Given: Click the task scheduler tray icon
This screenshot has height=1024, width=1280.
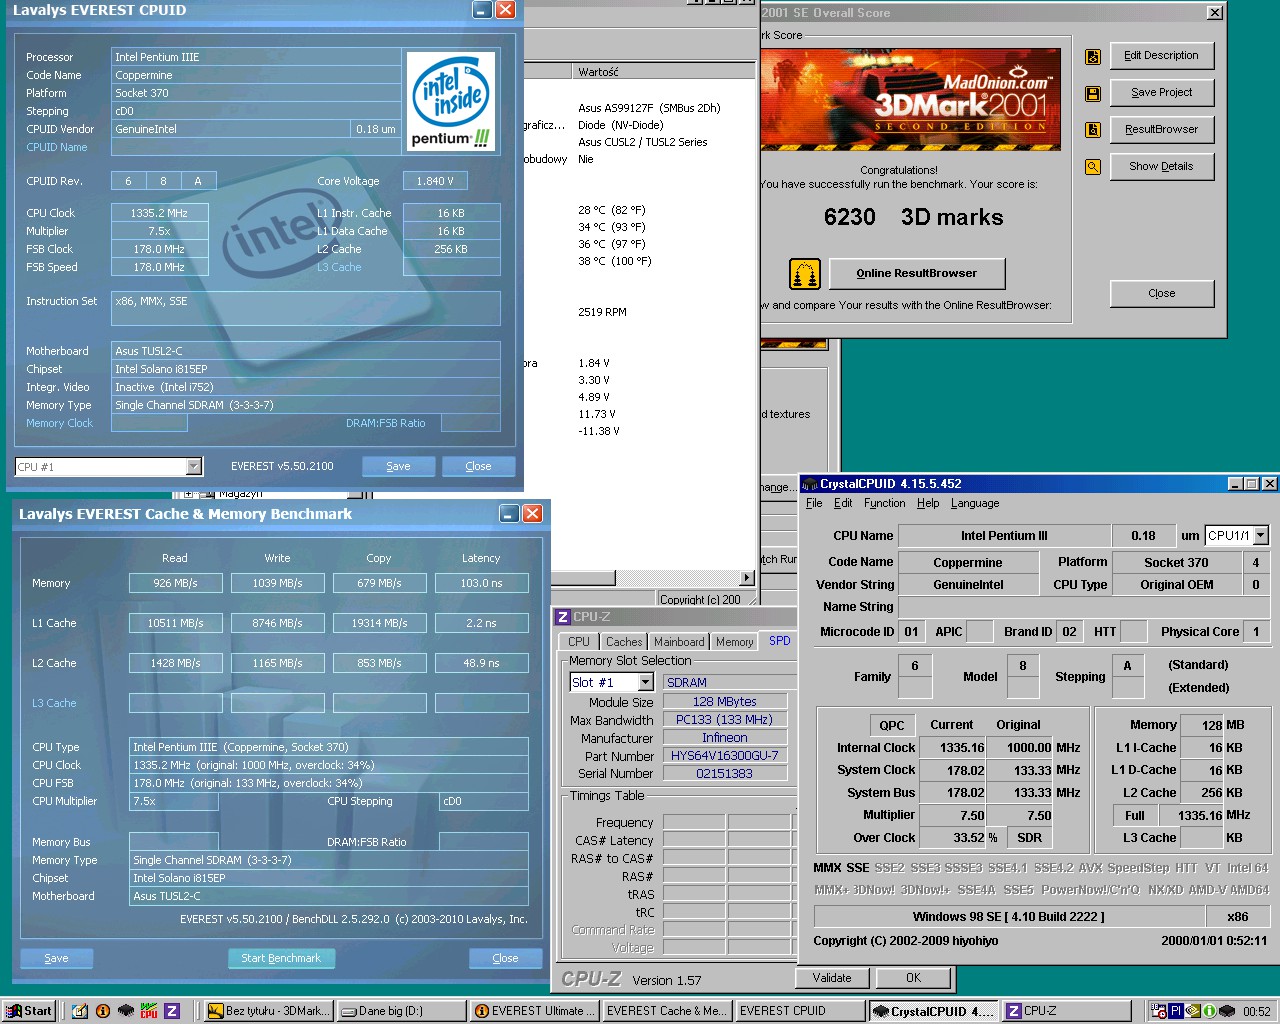Looking at the screenshot, I should coord(1159,1011).
